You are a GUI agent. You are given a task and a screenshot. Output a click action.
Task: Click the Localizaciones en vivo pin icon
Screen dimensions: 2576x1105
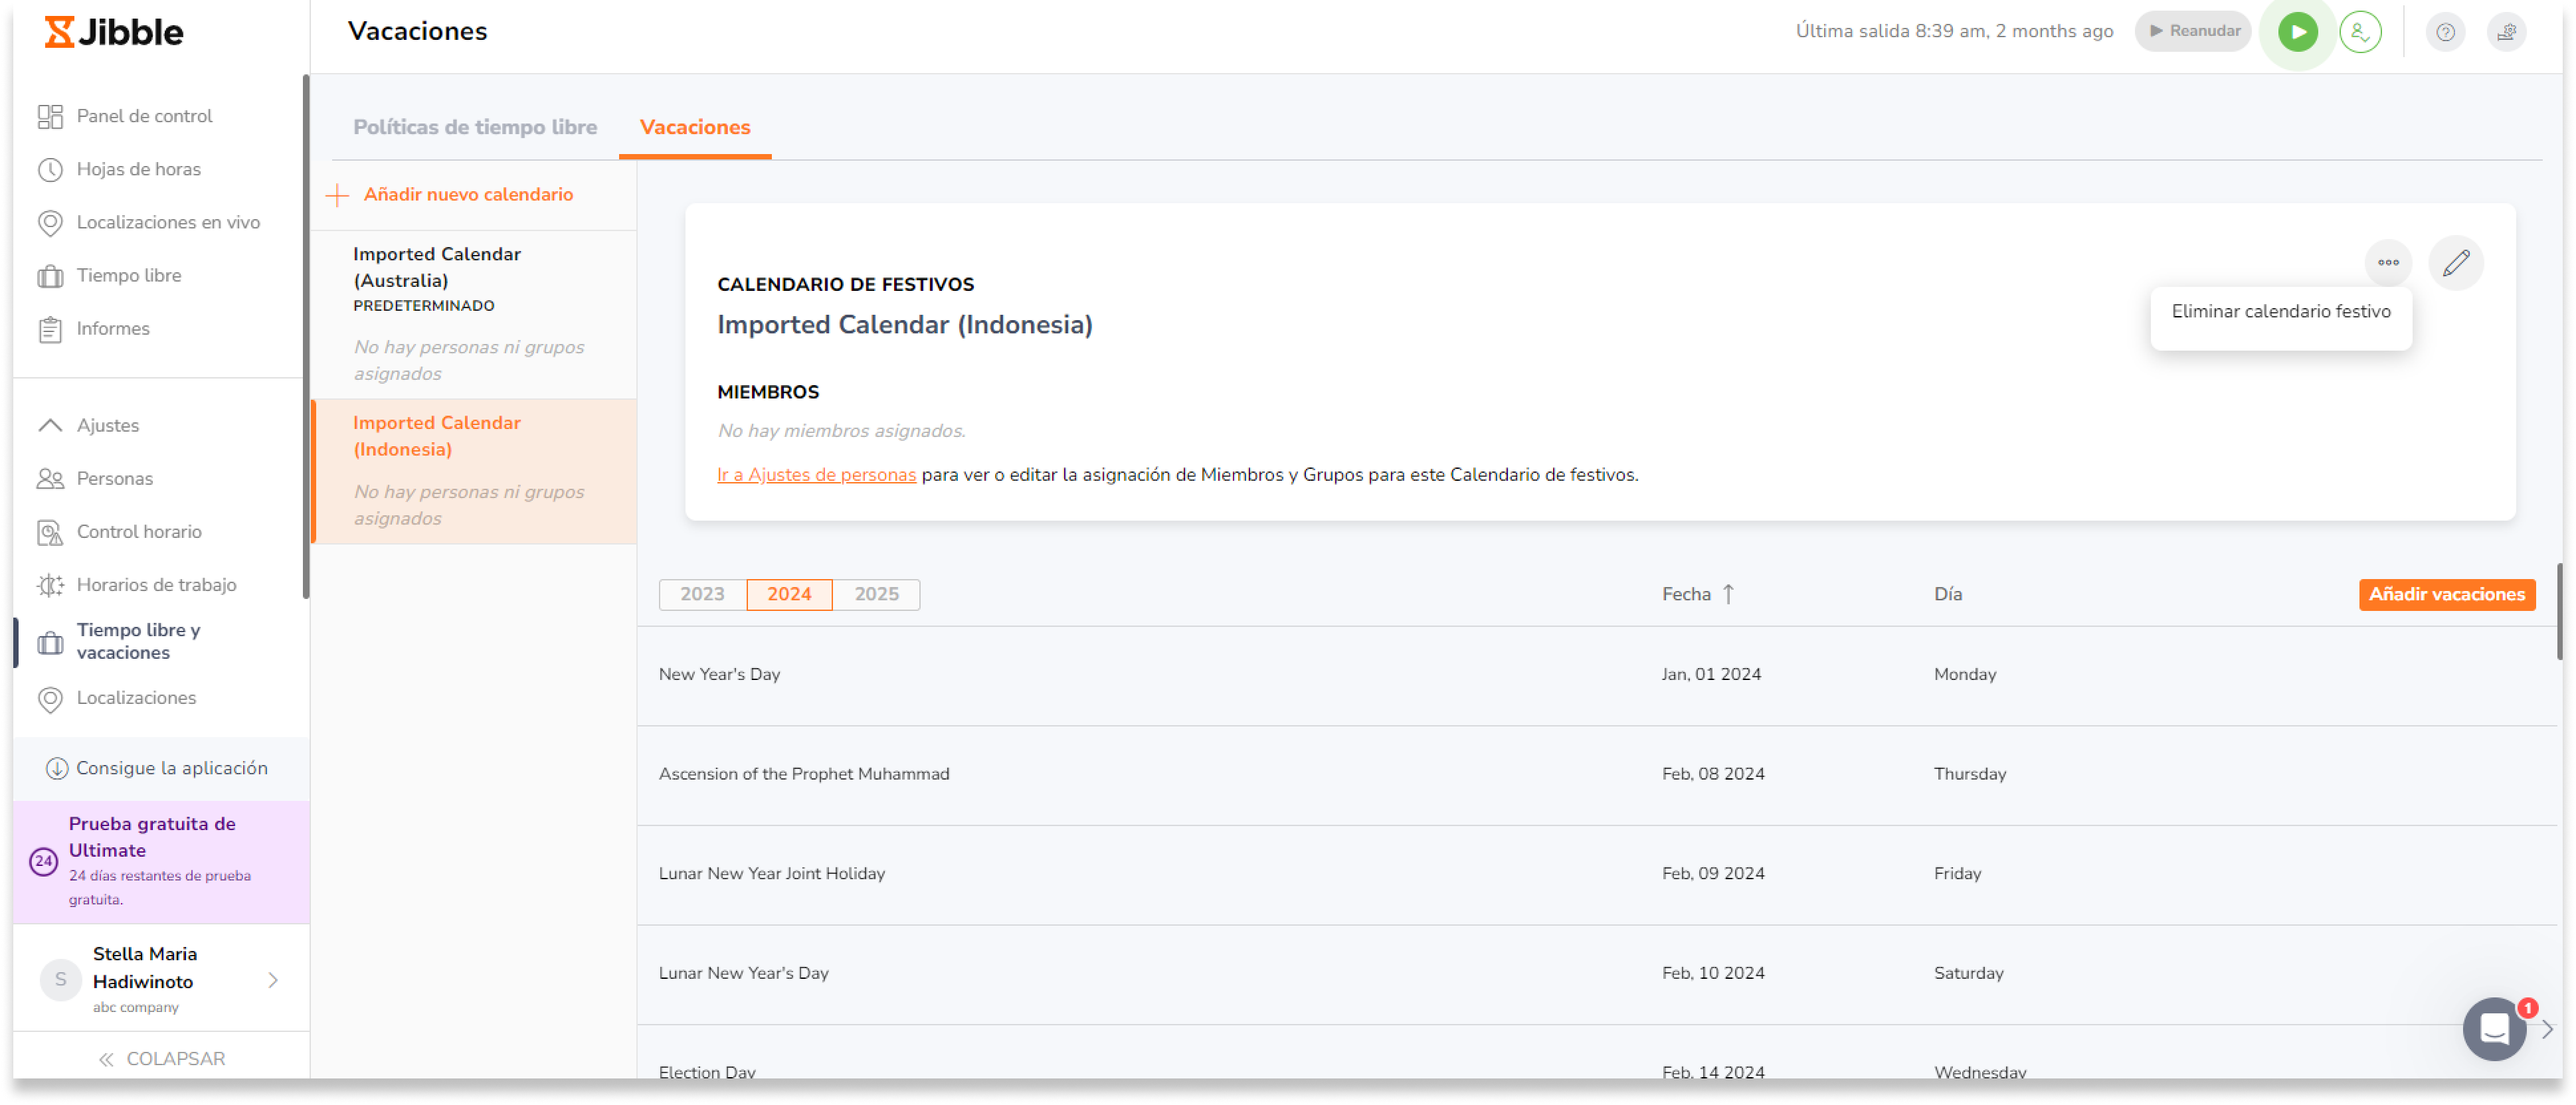tap(50, 223)
